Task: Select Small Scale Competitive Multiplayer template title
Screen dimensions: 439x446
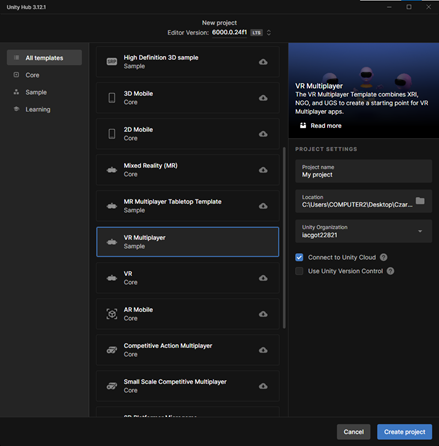Action: [x=175, y=382]
